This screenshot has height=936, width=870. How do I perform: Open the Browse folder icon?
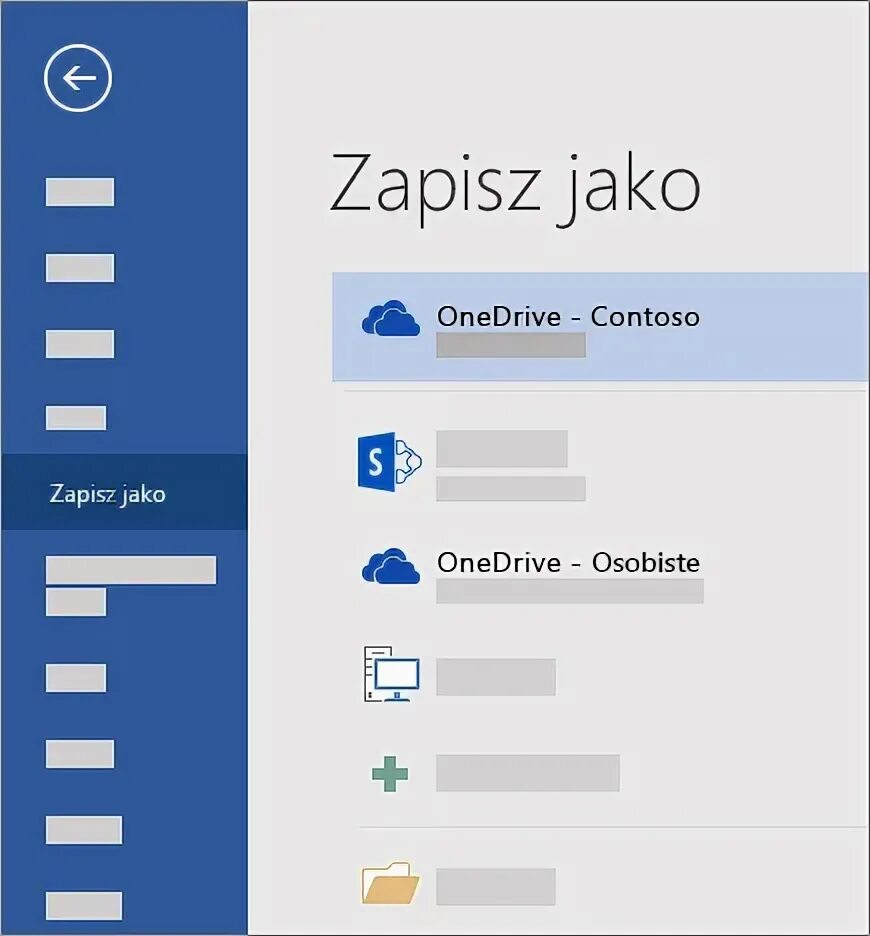coord(391,883)
